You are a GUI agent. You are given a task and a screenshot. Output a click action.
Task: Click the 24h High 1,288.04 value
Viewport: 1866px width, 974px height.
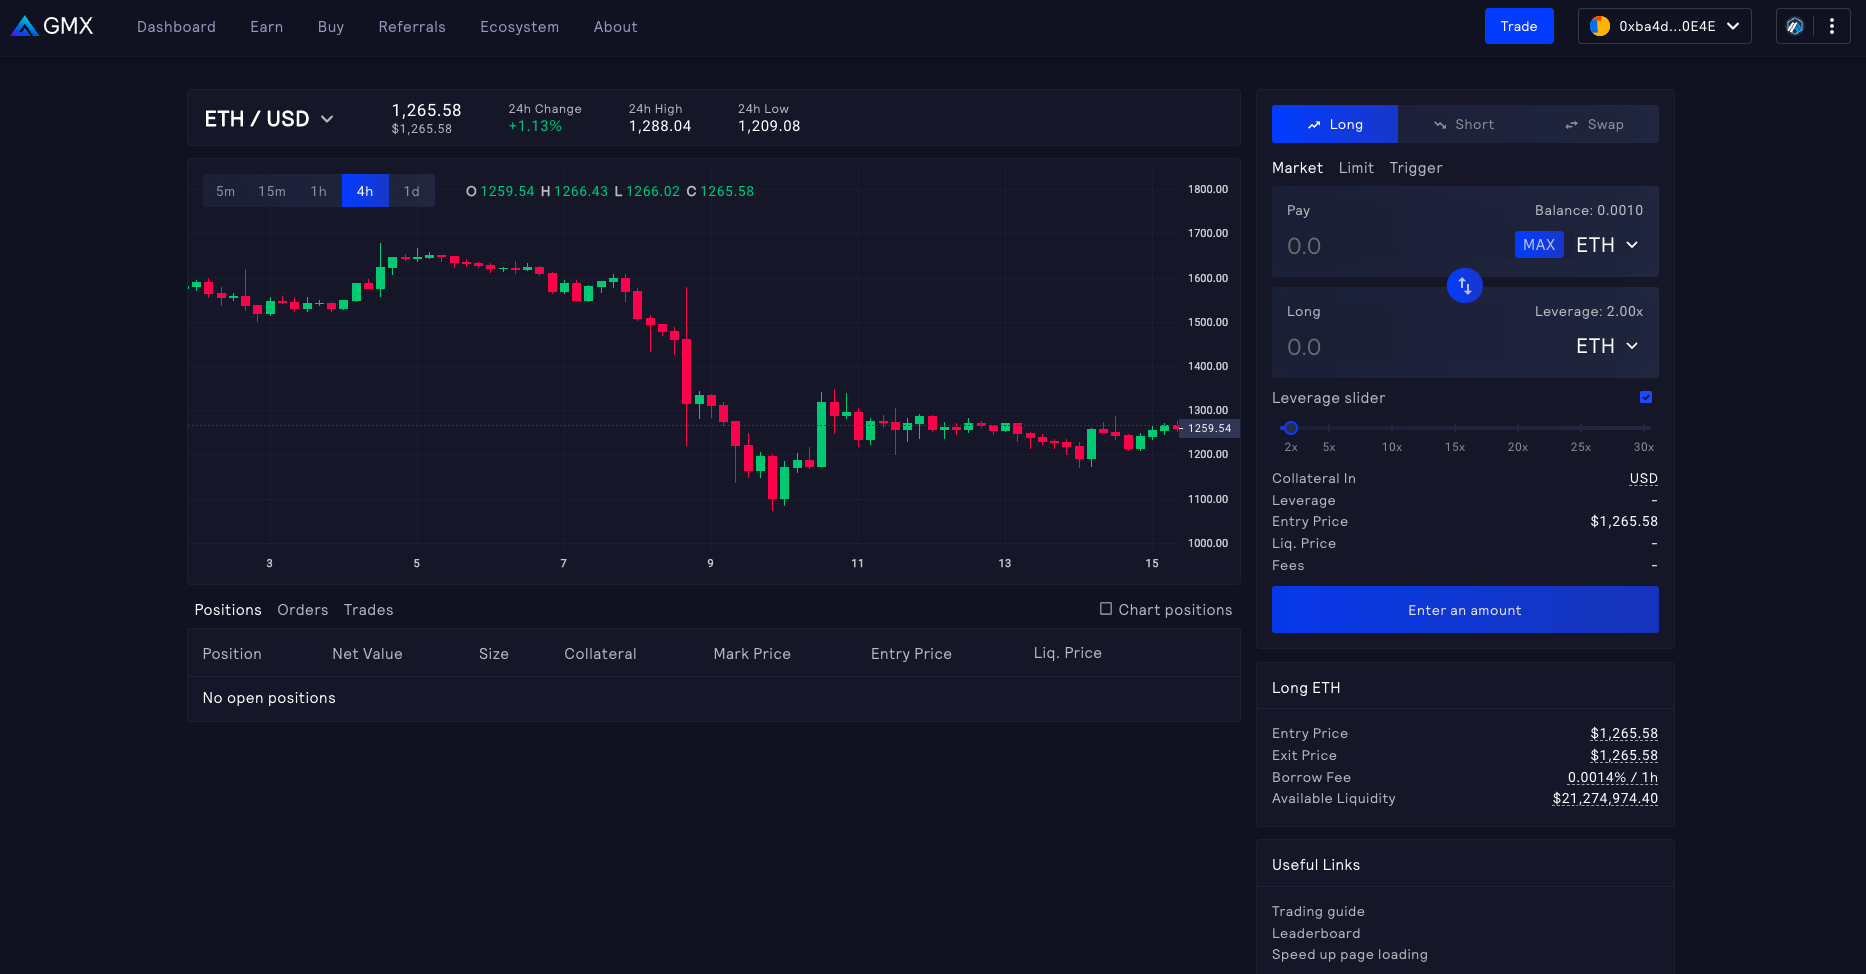pos(660,126)
